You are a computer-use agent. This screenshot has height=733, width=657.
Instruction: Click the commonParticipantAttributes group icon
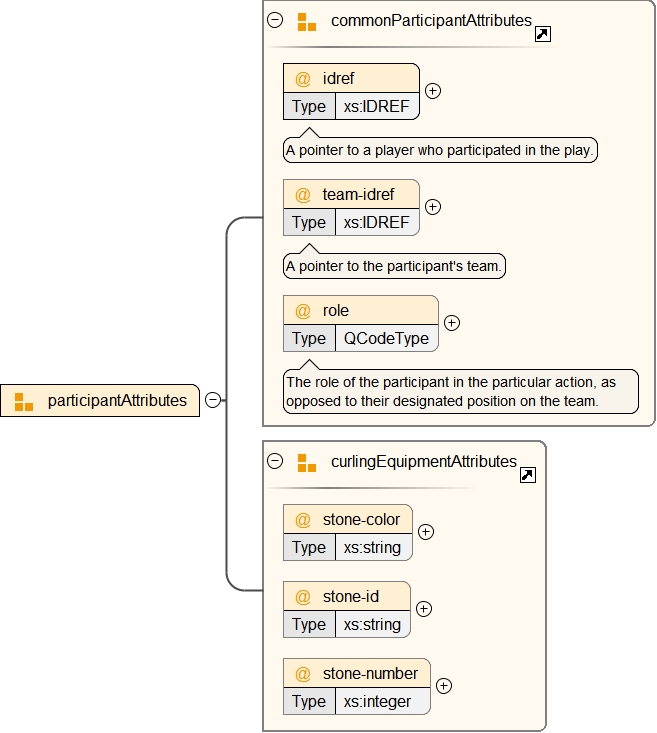pos(307,21)
